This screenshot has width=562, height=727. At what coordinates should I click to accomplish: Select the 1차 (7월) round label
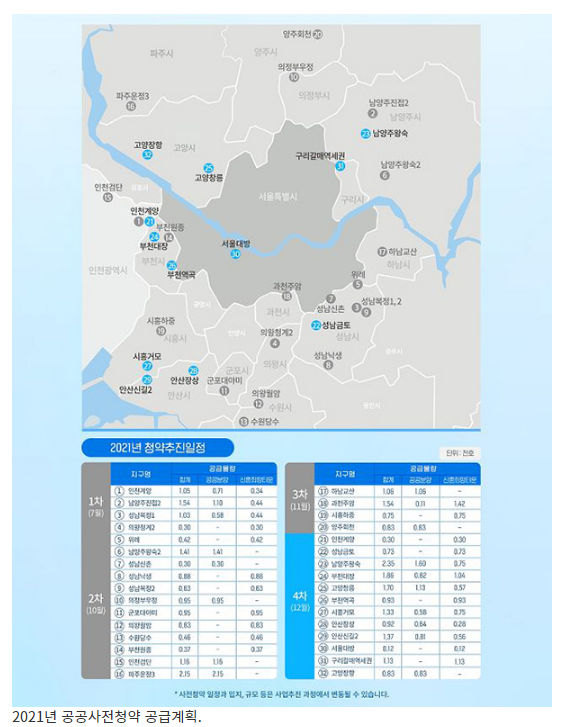coord(96,504)
